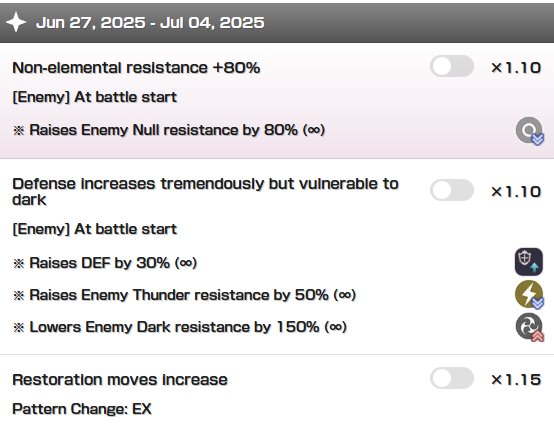The height and width of the screenshot is (435, 554).
Task: Turn on Restoration moves increase switch
Action: [x=452, y=378]
